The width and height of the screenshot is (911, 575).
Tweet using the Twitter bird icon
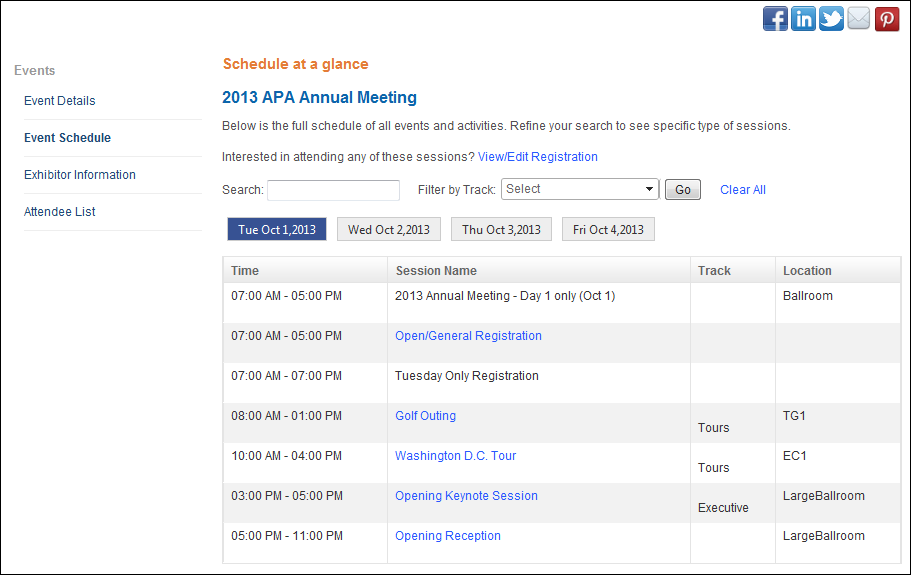831,19
